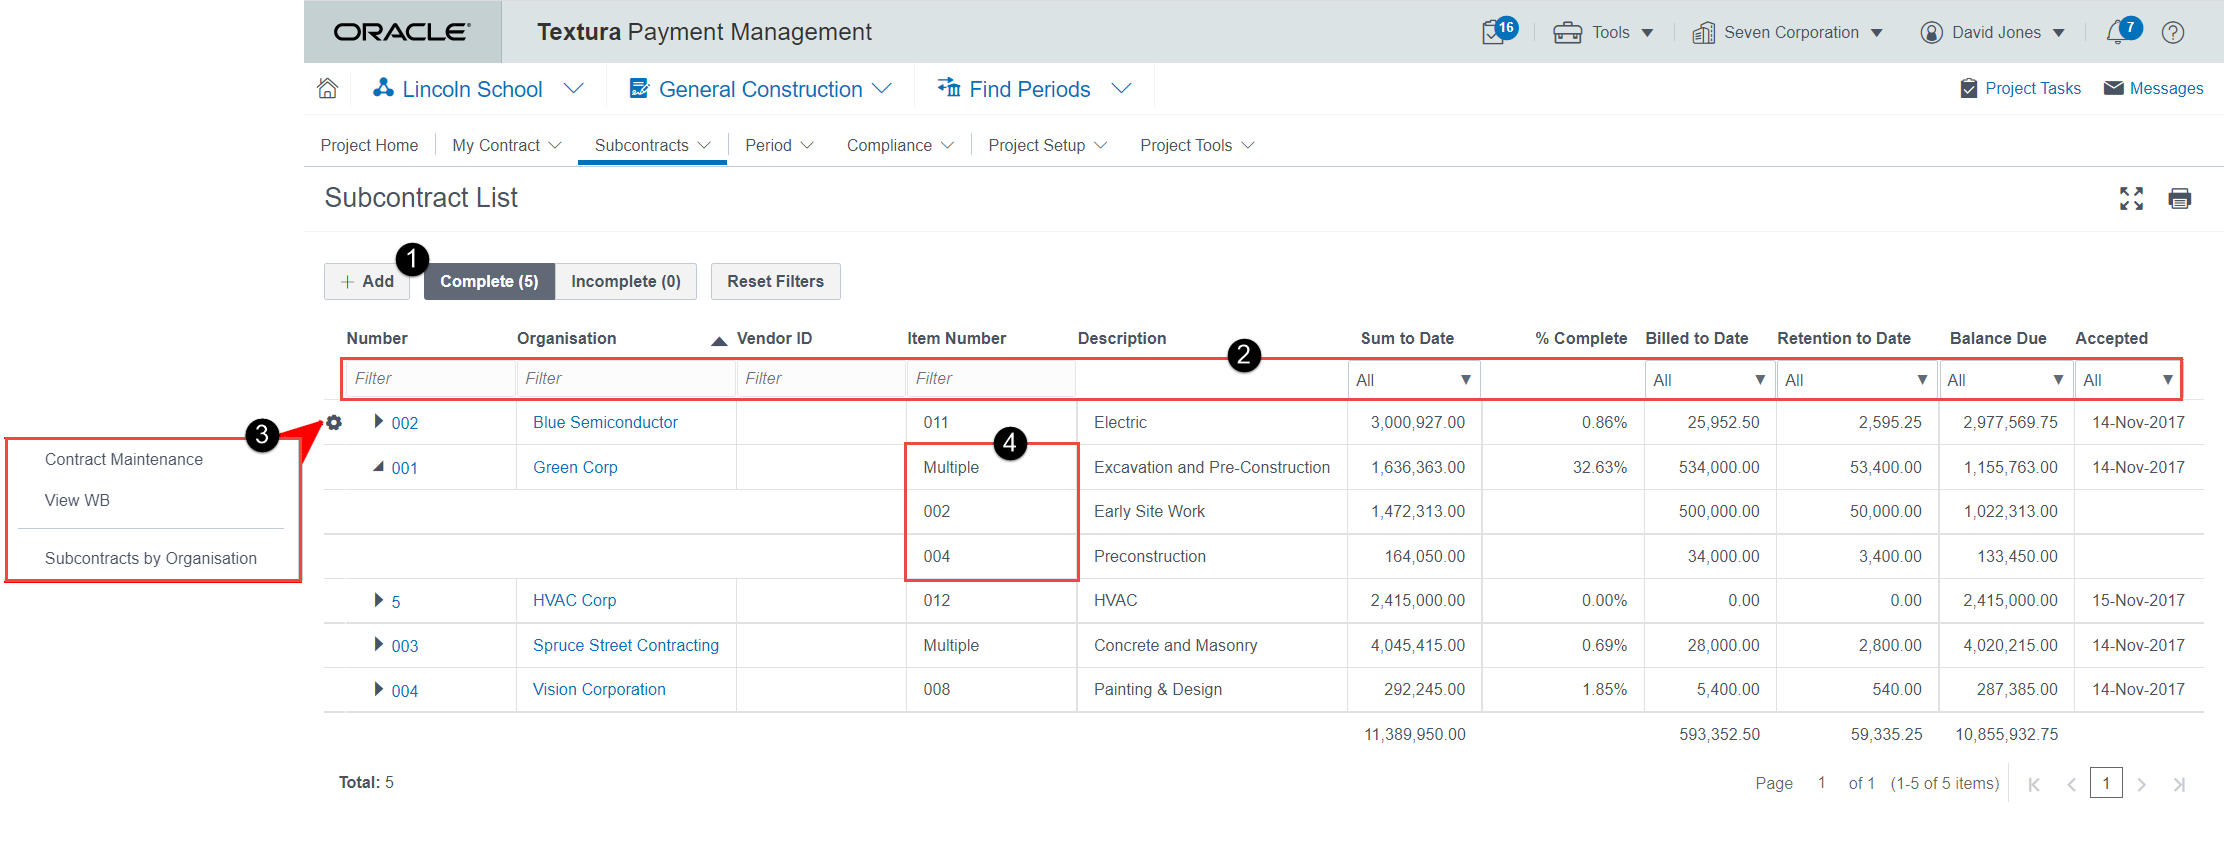Go to the next page arrow
Image resolution: width=2224 pixels, height=862 pixels.
tap(2141, 784)
